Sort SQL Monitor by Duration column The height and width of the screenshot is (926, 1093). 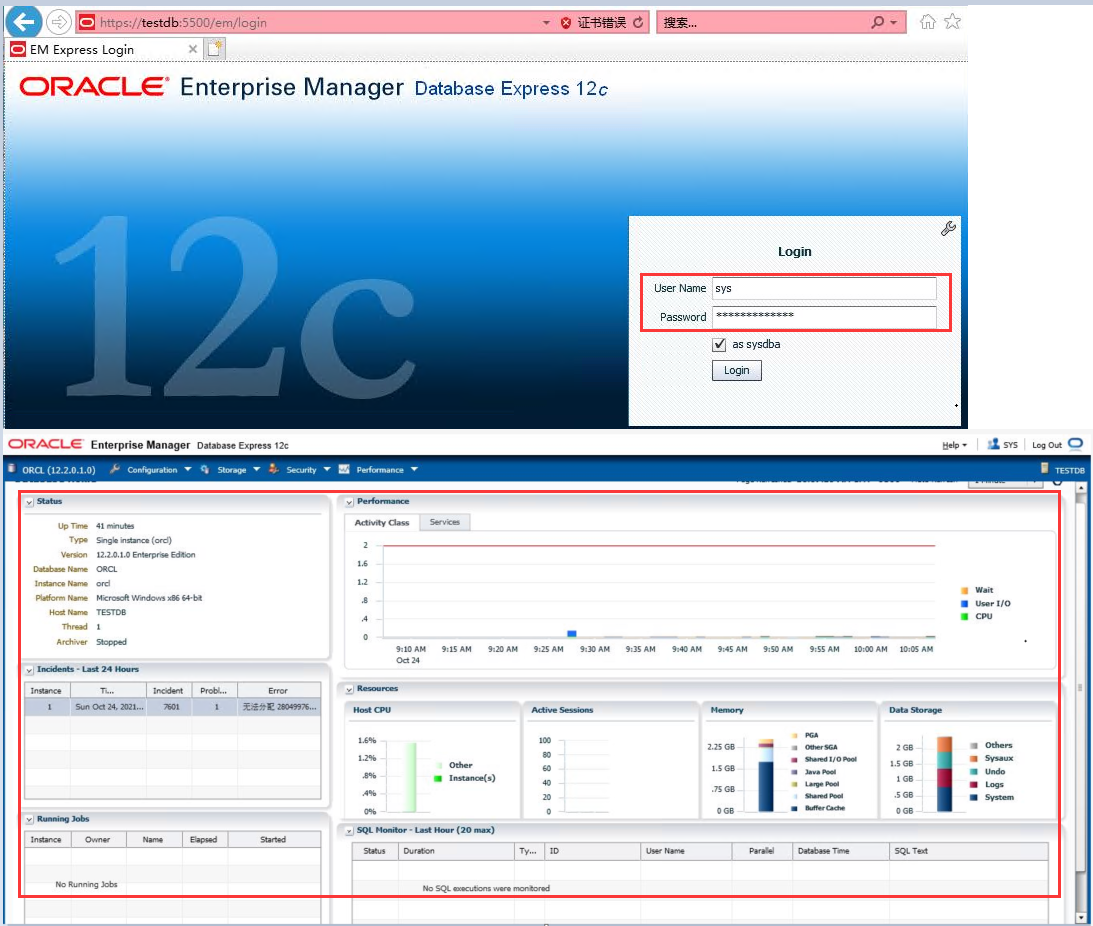(456, 851)
